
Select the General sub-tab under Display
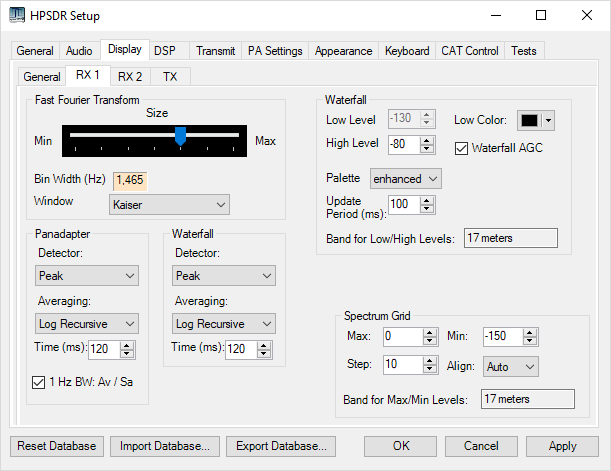point(42,76)
